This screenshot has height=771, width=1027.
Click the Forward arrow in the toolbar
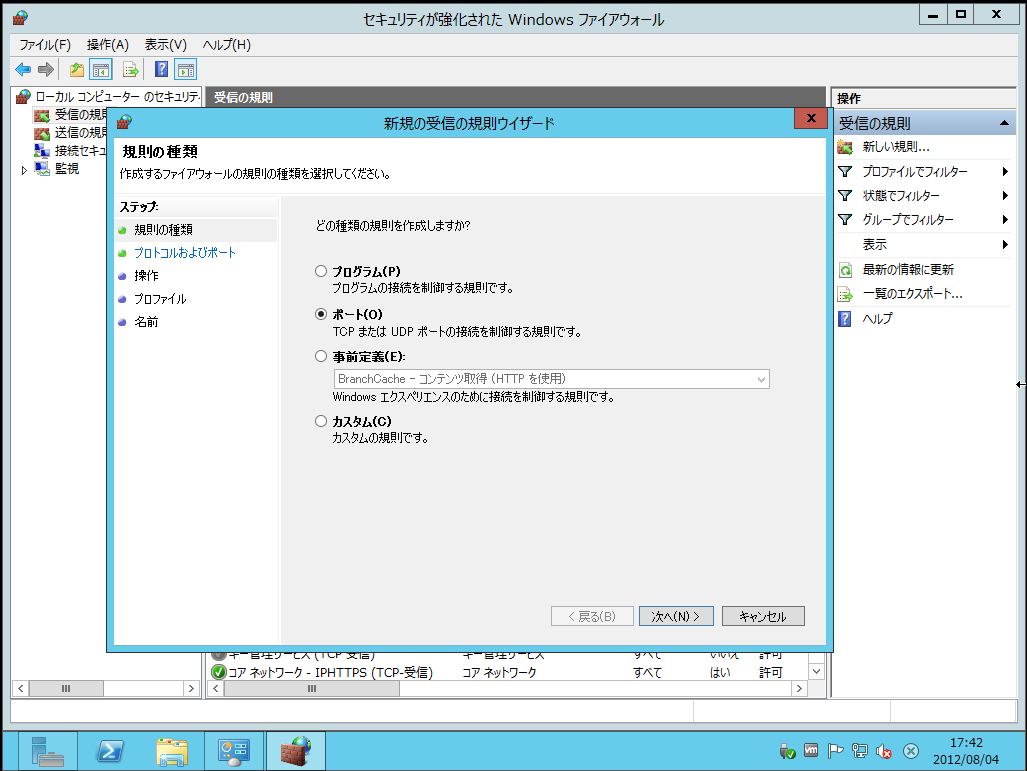(x=45, y=69)
